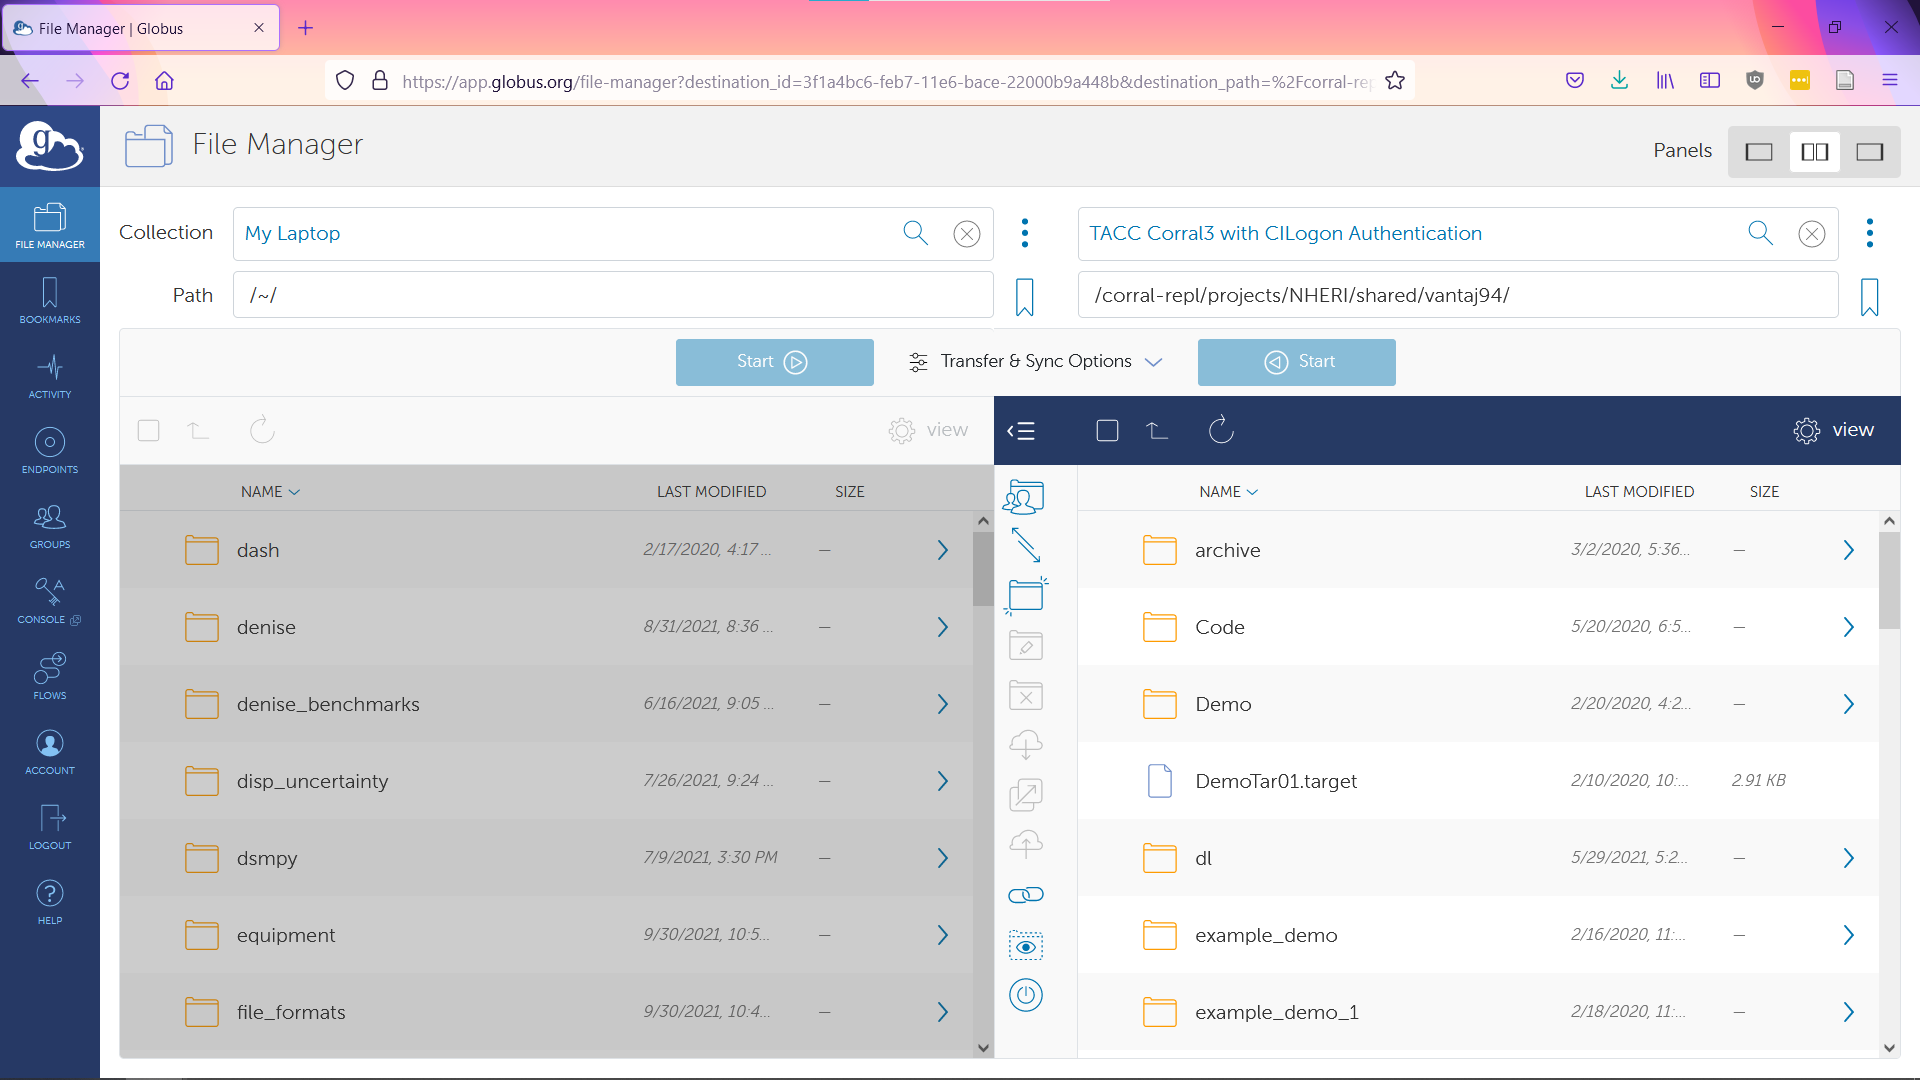Viewport: 1920px width, 1080px height.
Task: Click the Share icon in center toolbar
Action: [1025, 496]
